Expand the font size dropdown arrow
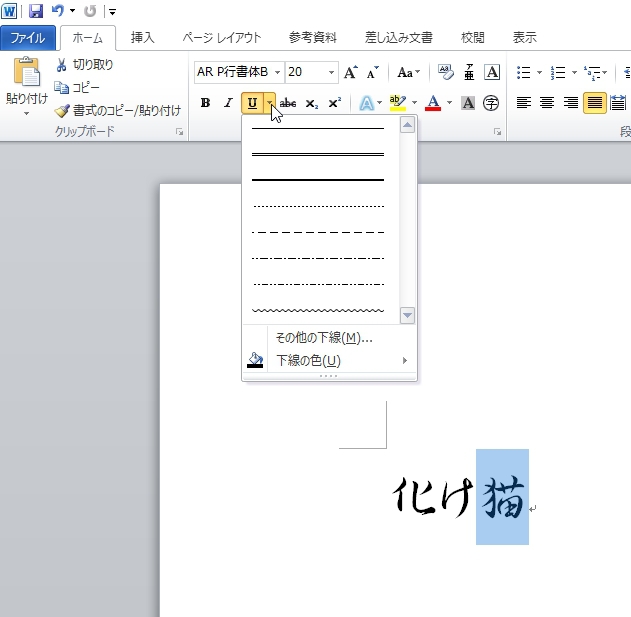 (331, 72)
